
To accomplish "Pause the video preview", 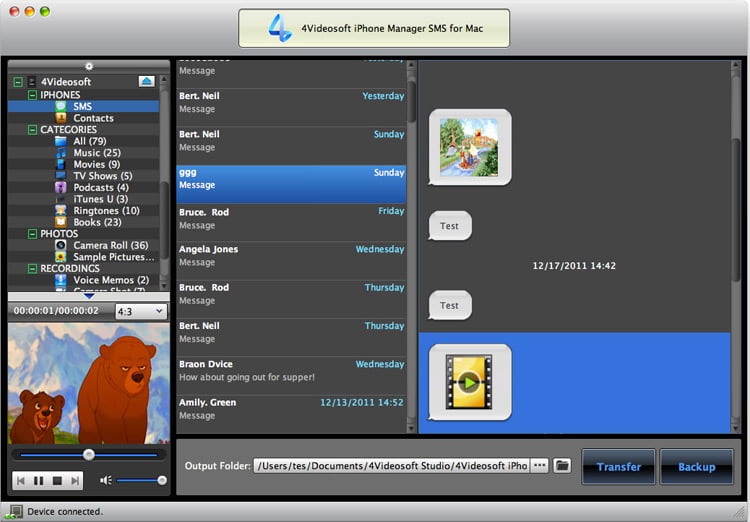I will coord(39,480).
